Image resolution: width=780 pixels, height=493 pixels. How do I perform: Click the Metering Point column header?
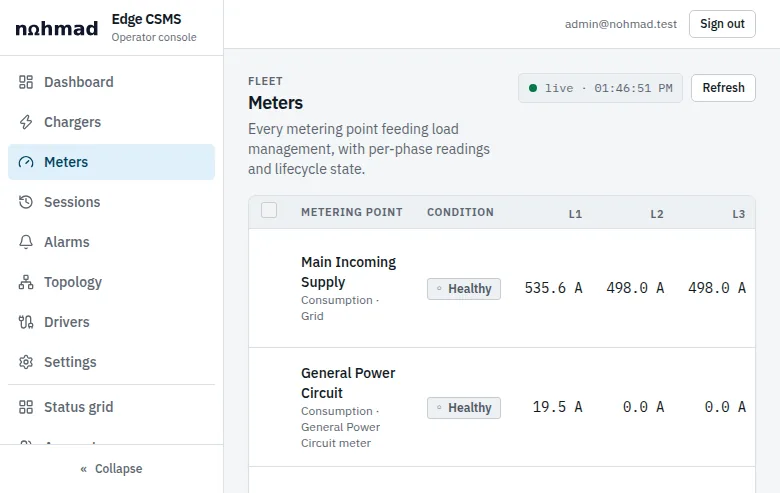coord(352,212)
